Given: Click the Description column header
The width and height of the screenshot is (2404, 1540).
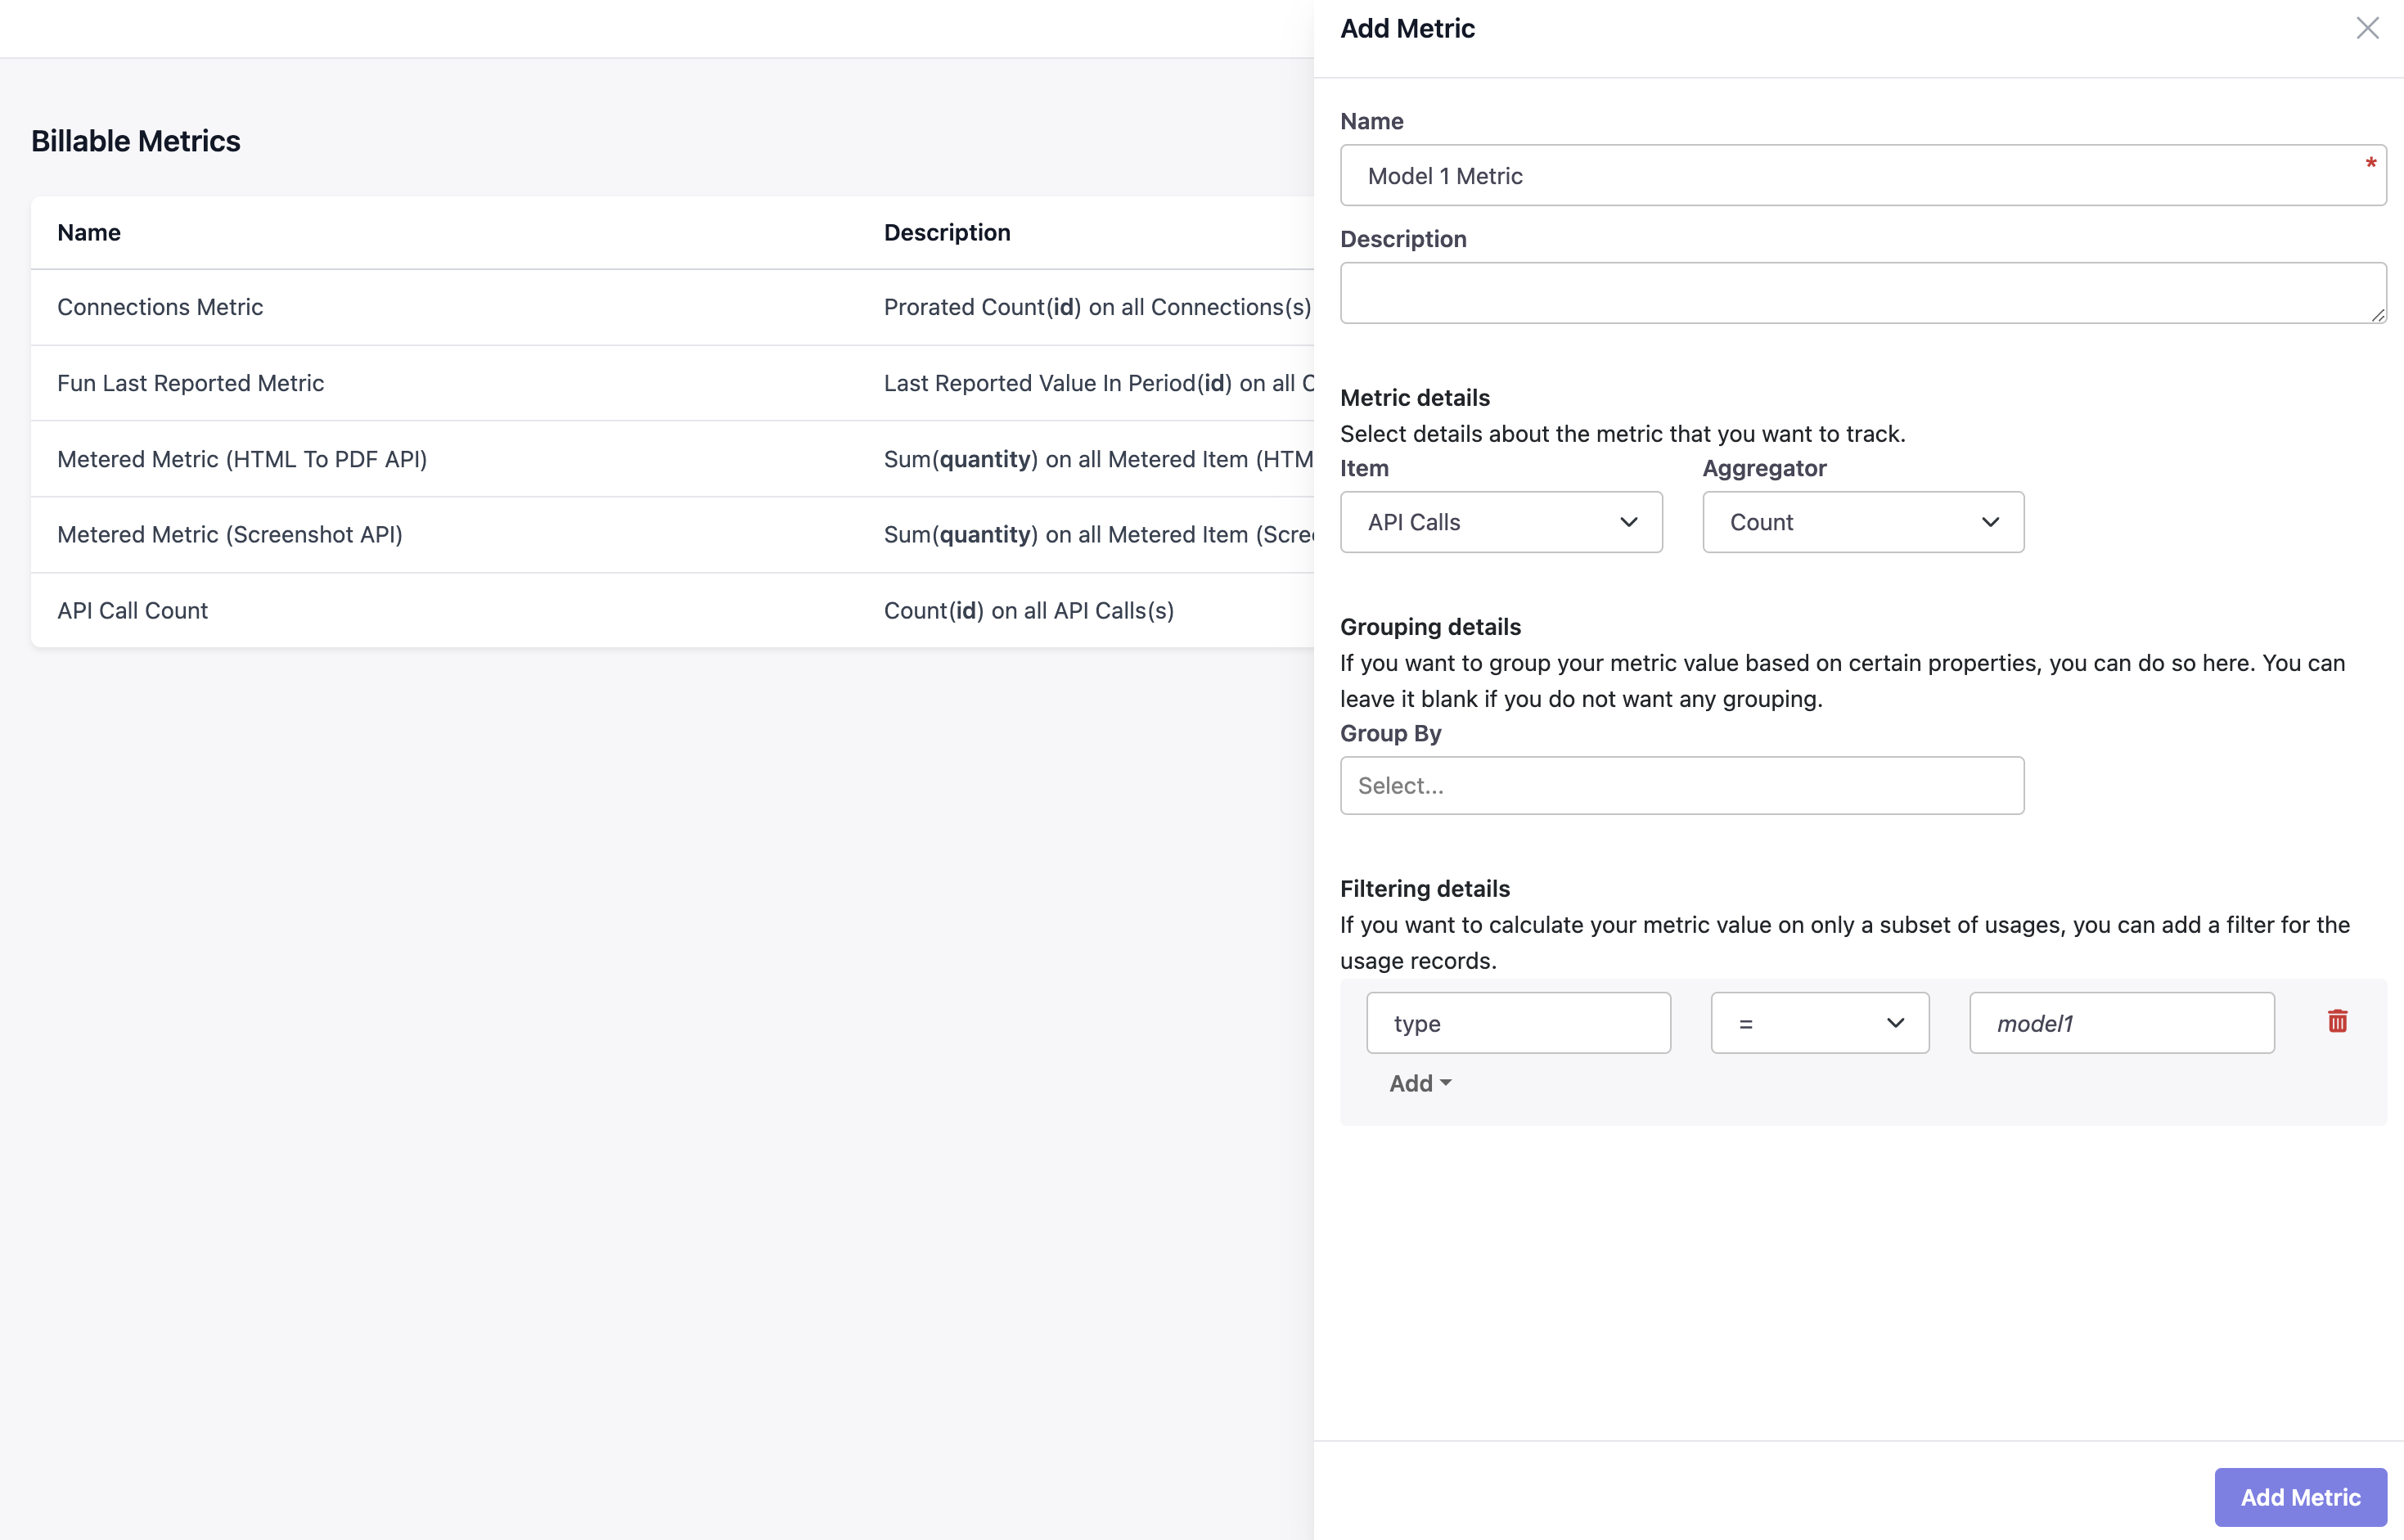Looking at the screenshot, I should pos(946,232).
